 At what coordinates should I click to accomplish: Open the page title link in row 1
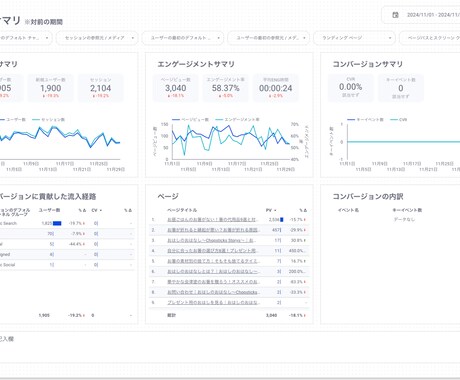tap(213, 220)
